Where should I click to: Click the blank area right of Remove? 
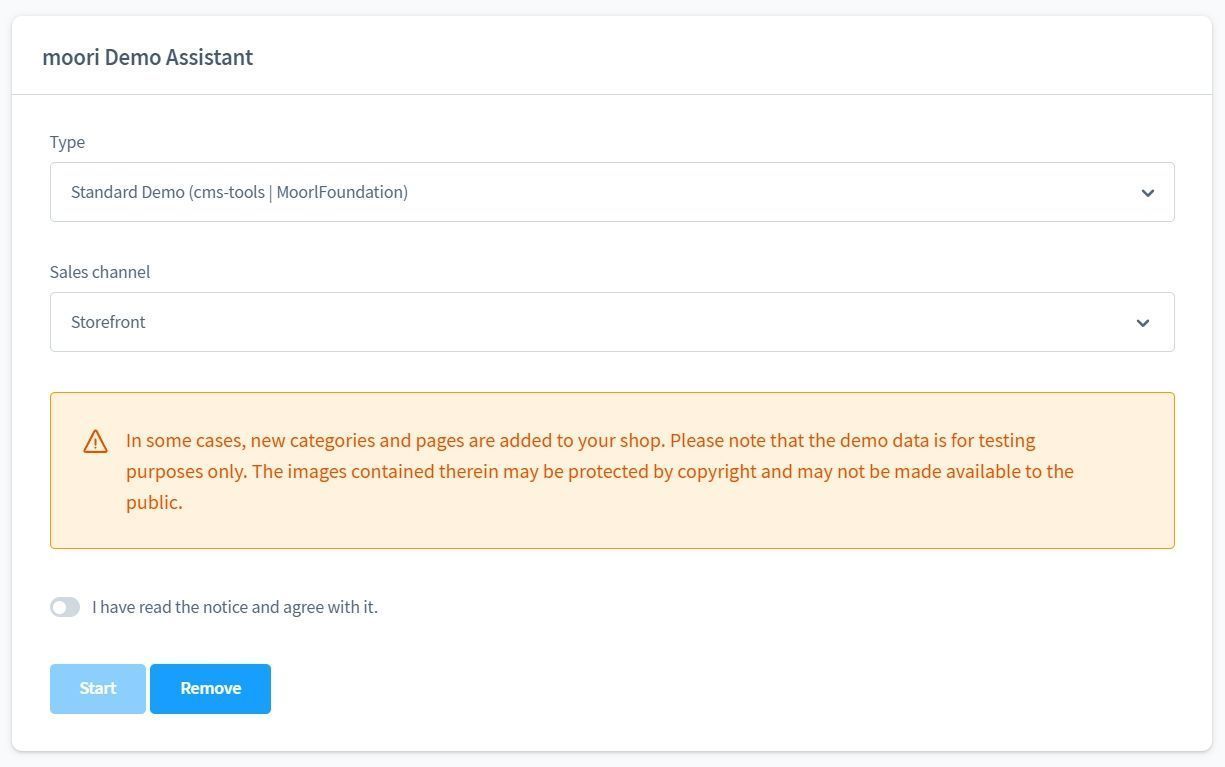[700, 689]
